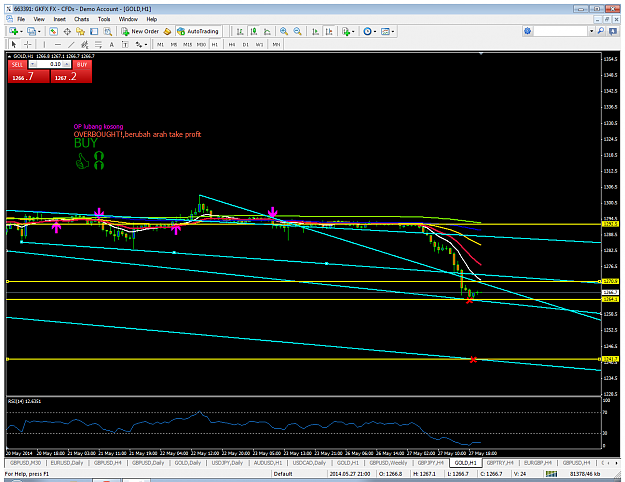This screenshot has height=482, width=625.
Task: Click the New Order button
Action: (x=141, y=31)
